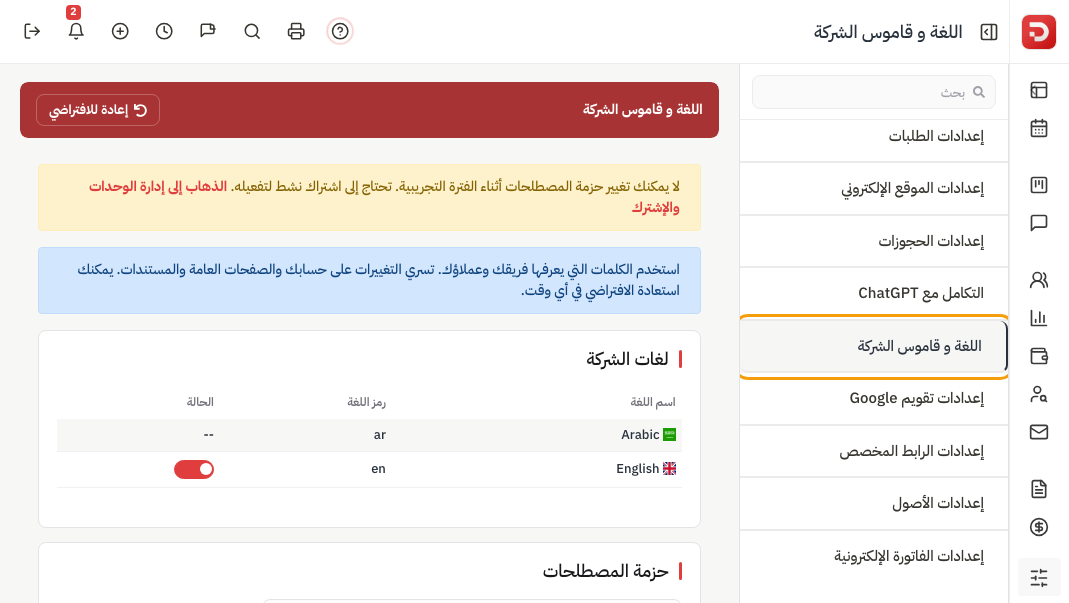Click the لغات الشركة section heading
This screenshot has width=1069, height=603.
pyautogui.click(x=627, y=359)
